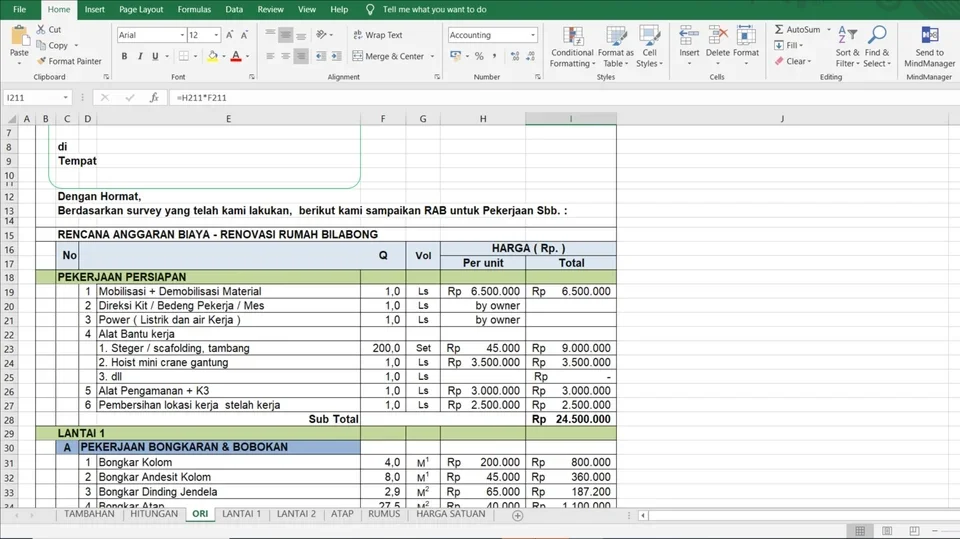This screenshot has width=960, height=539.
Task: Open the Merge & Center dropdown arrow
Action: tap(432, 56)
